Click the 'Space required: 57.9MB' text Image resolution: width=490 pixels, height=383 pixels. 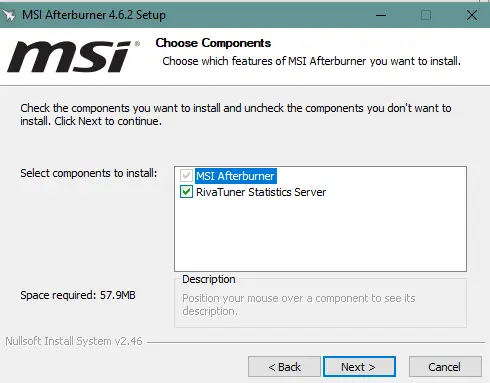coord(78,295)
